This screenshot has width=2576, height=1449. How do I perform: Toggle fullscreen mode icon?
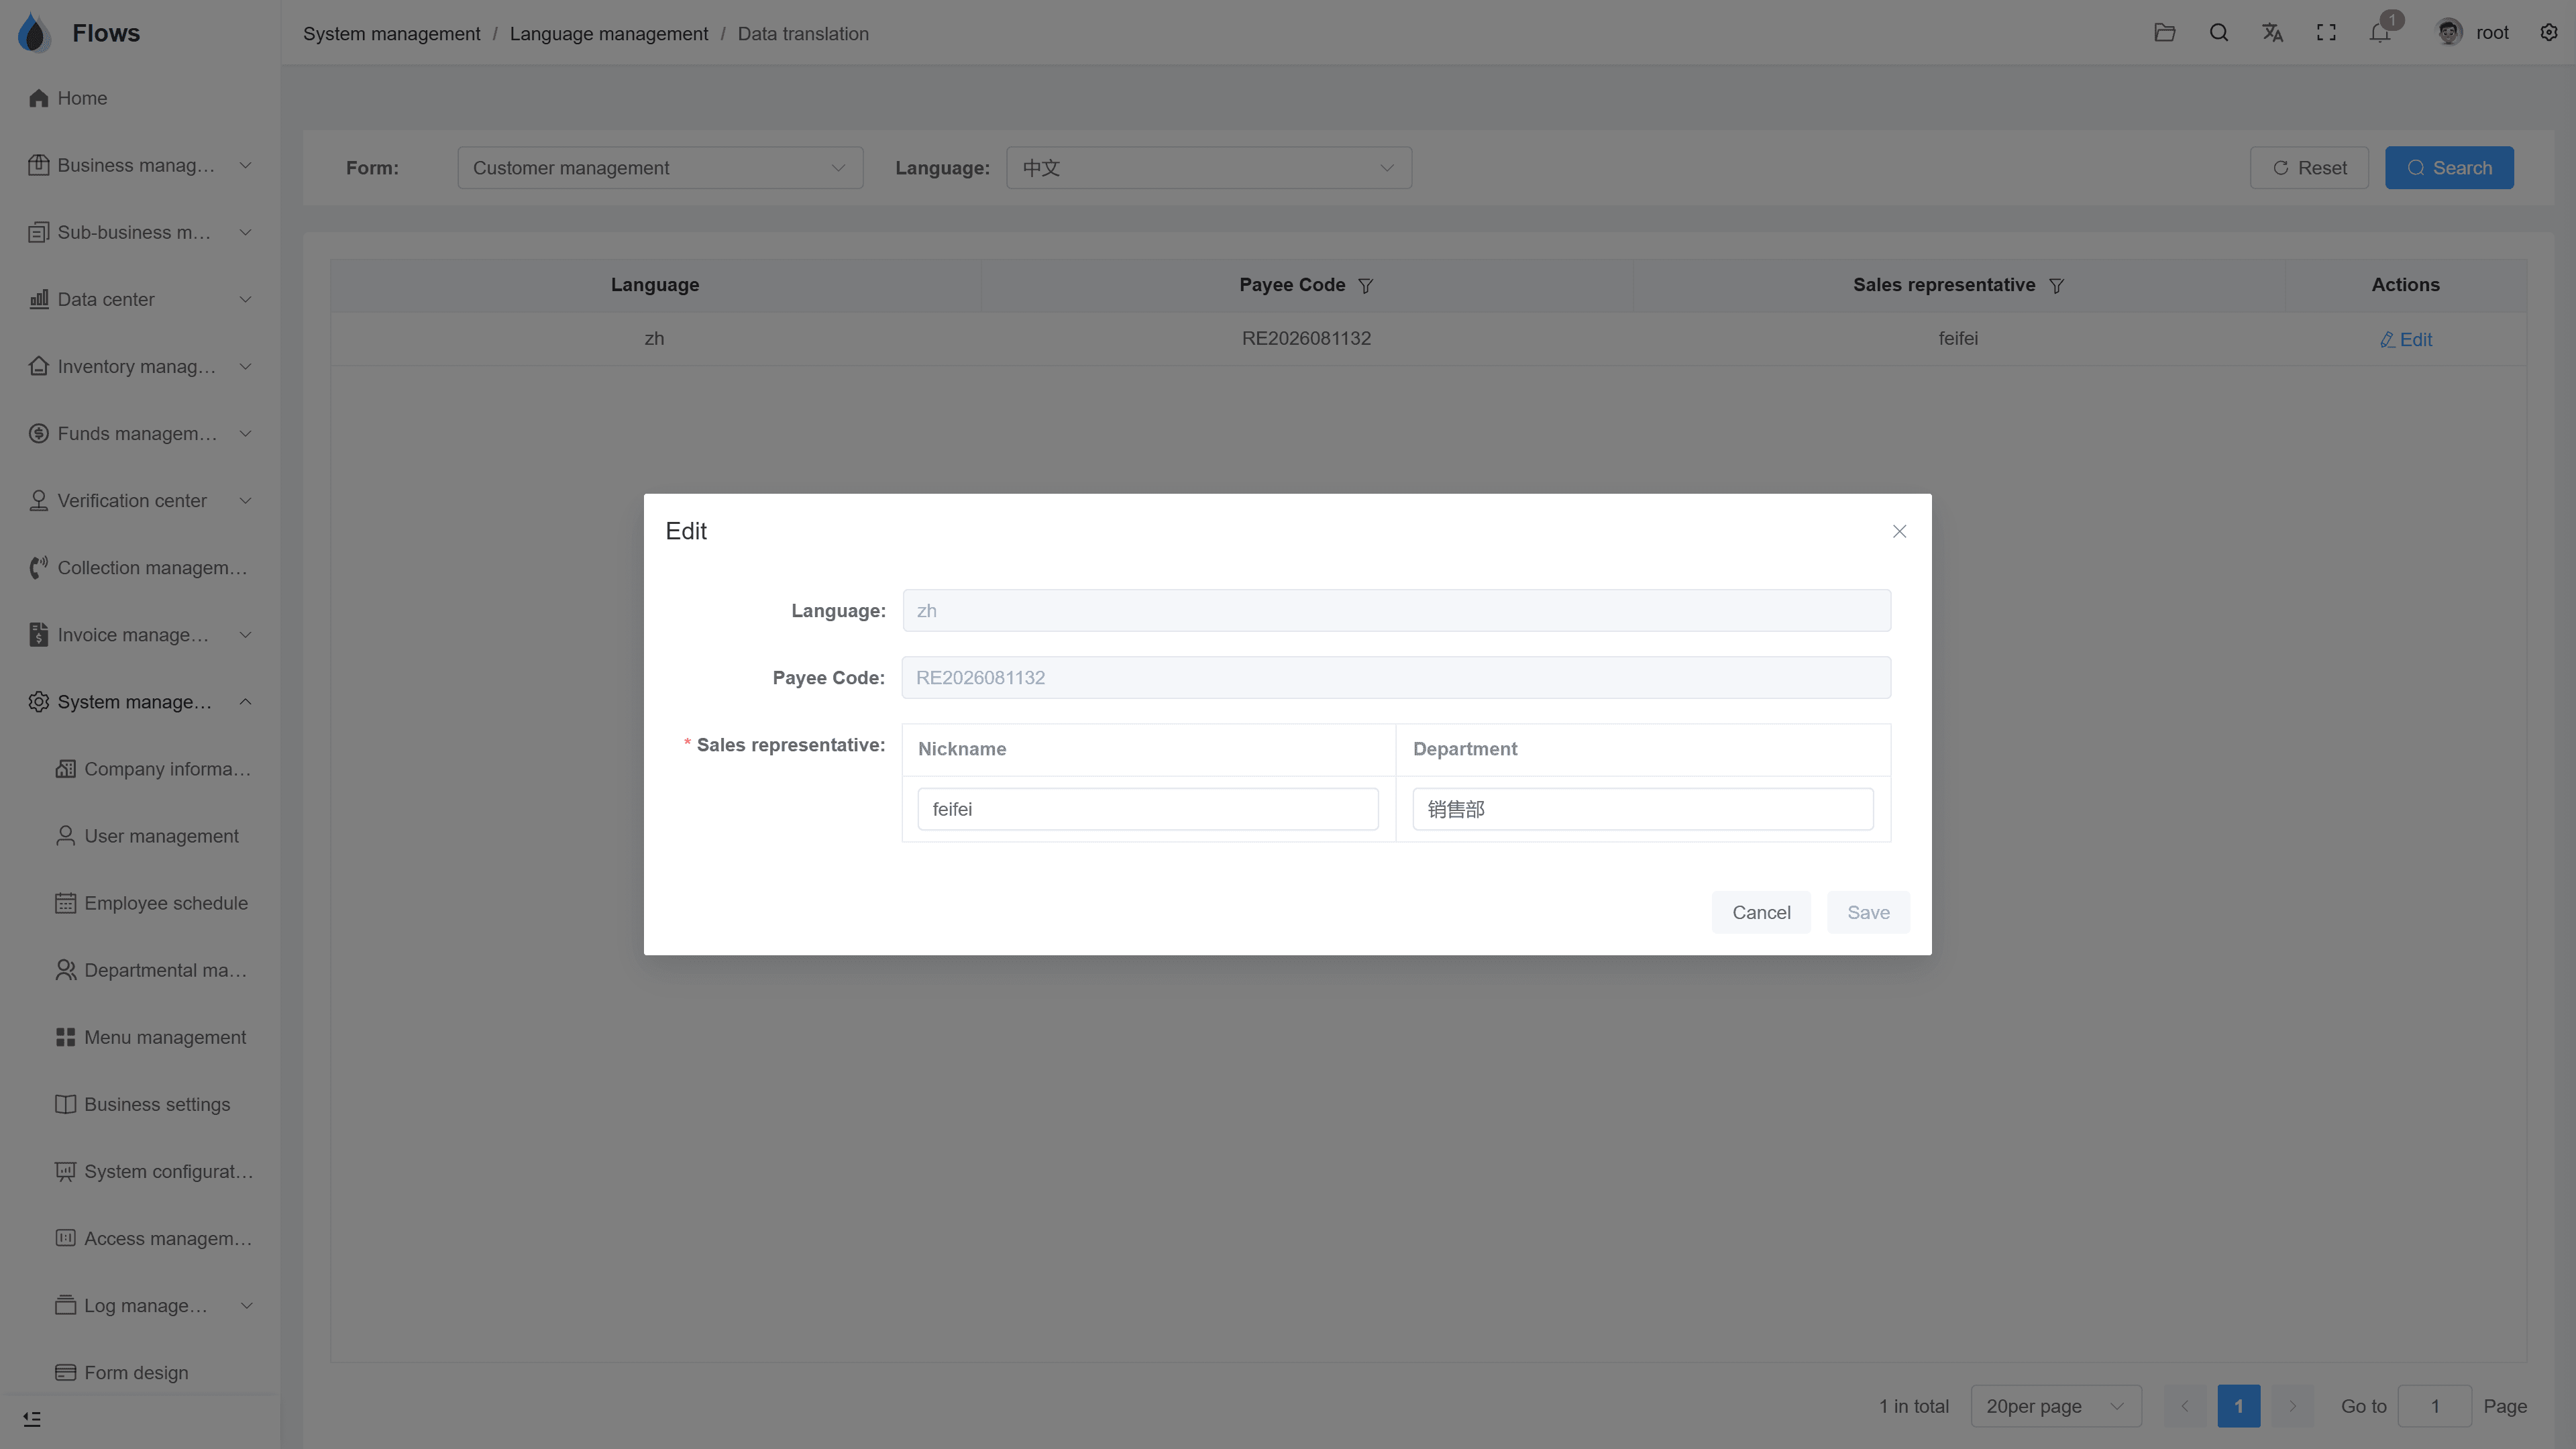click(2327, 33)
